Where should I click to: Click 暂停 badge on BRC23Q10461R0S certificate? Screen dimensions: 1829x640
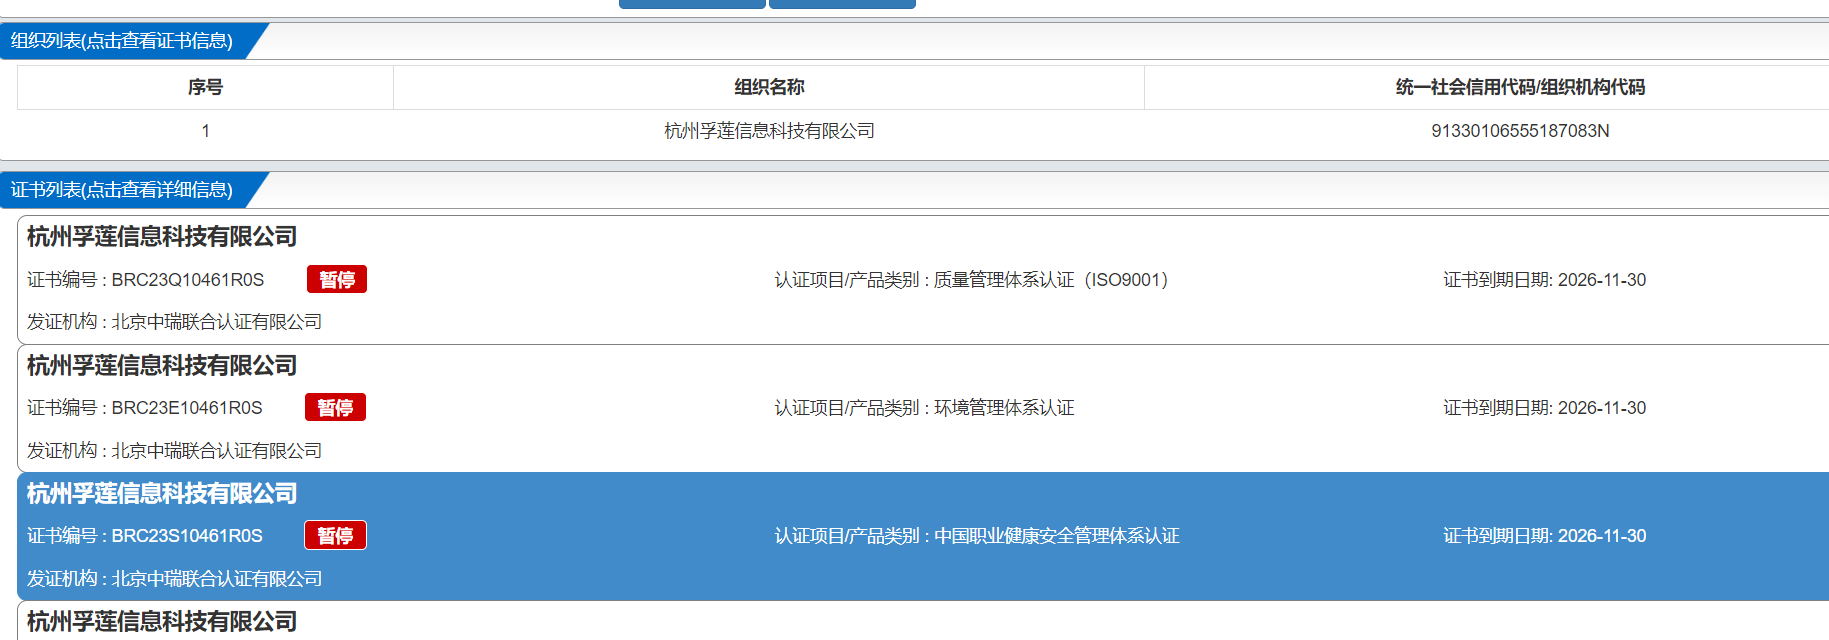click(x=337, y=280)
